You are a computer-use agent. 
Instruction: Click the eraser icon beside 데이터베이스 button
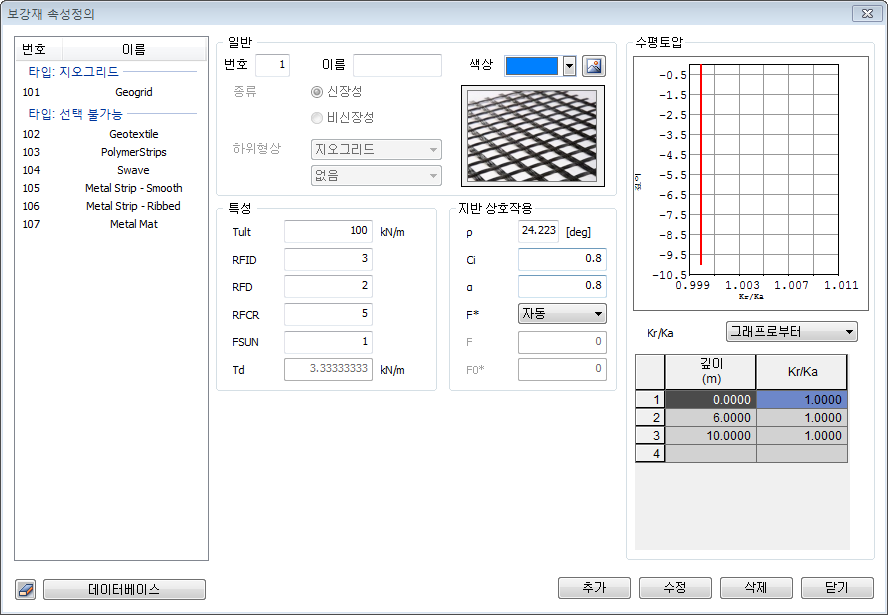click(27, 589)
